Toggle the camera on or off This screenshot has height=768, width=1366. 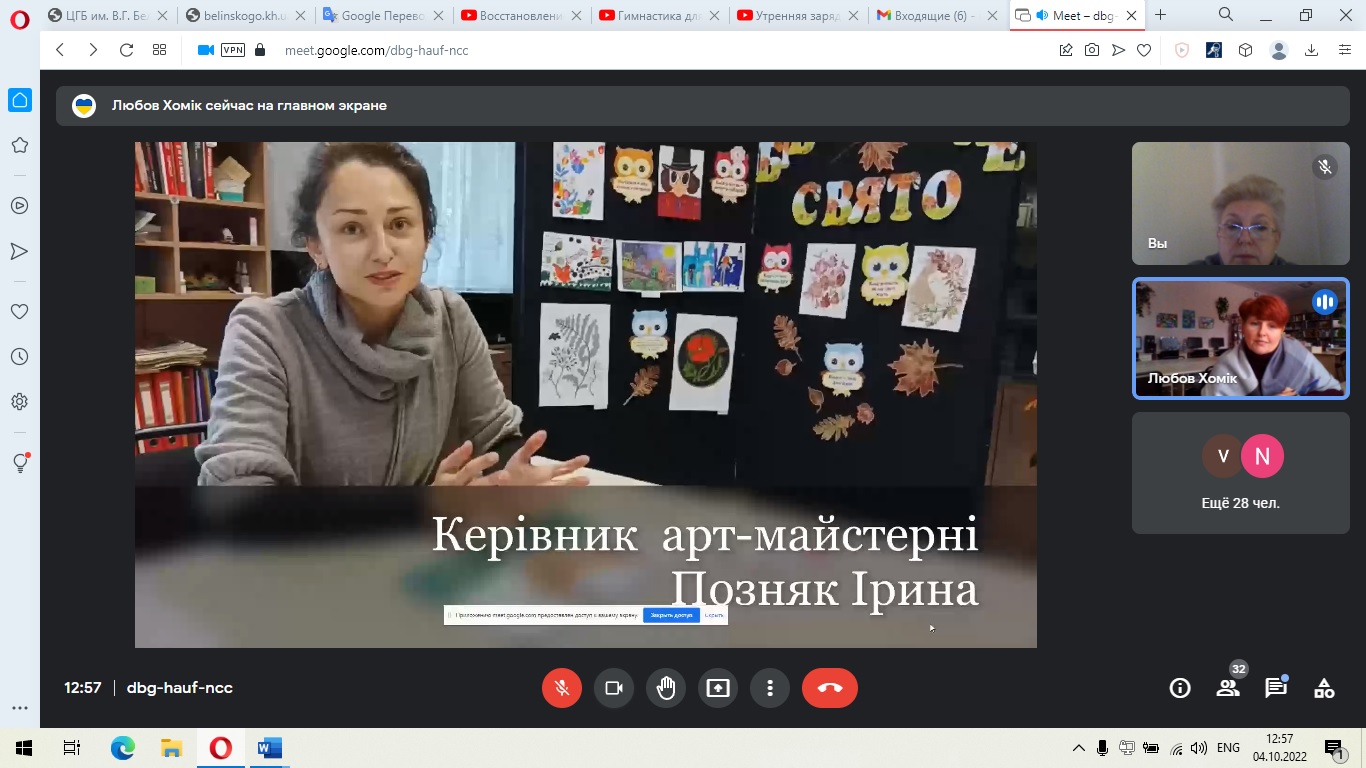coord(614,688)
